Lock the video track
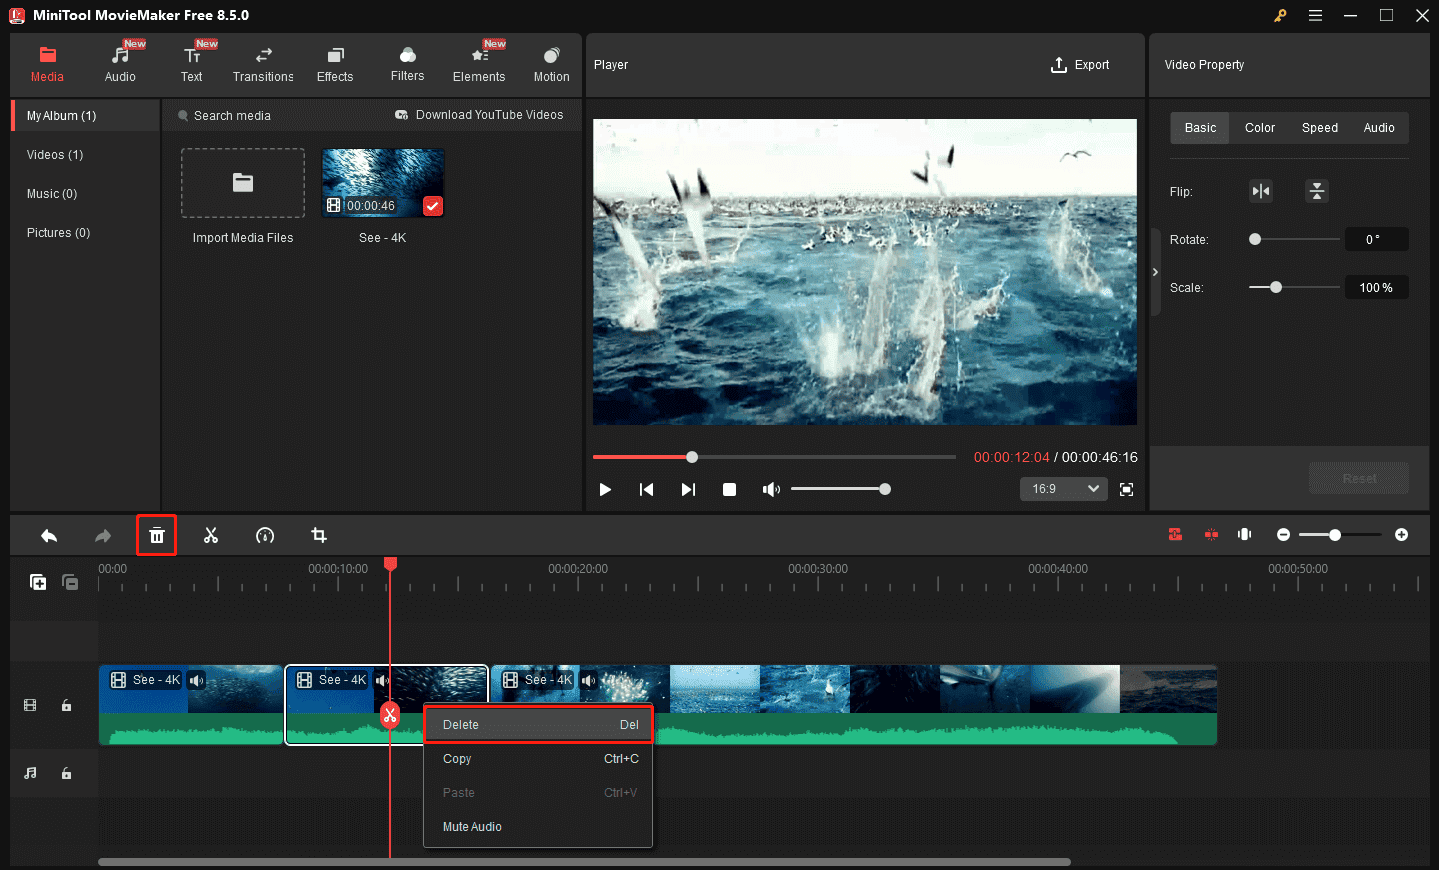This screenshot has height=870, width=1439. pyautogui.click(x=67, y=706)
